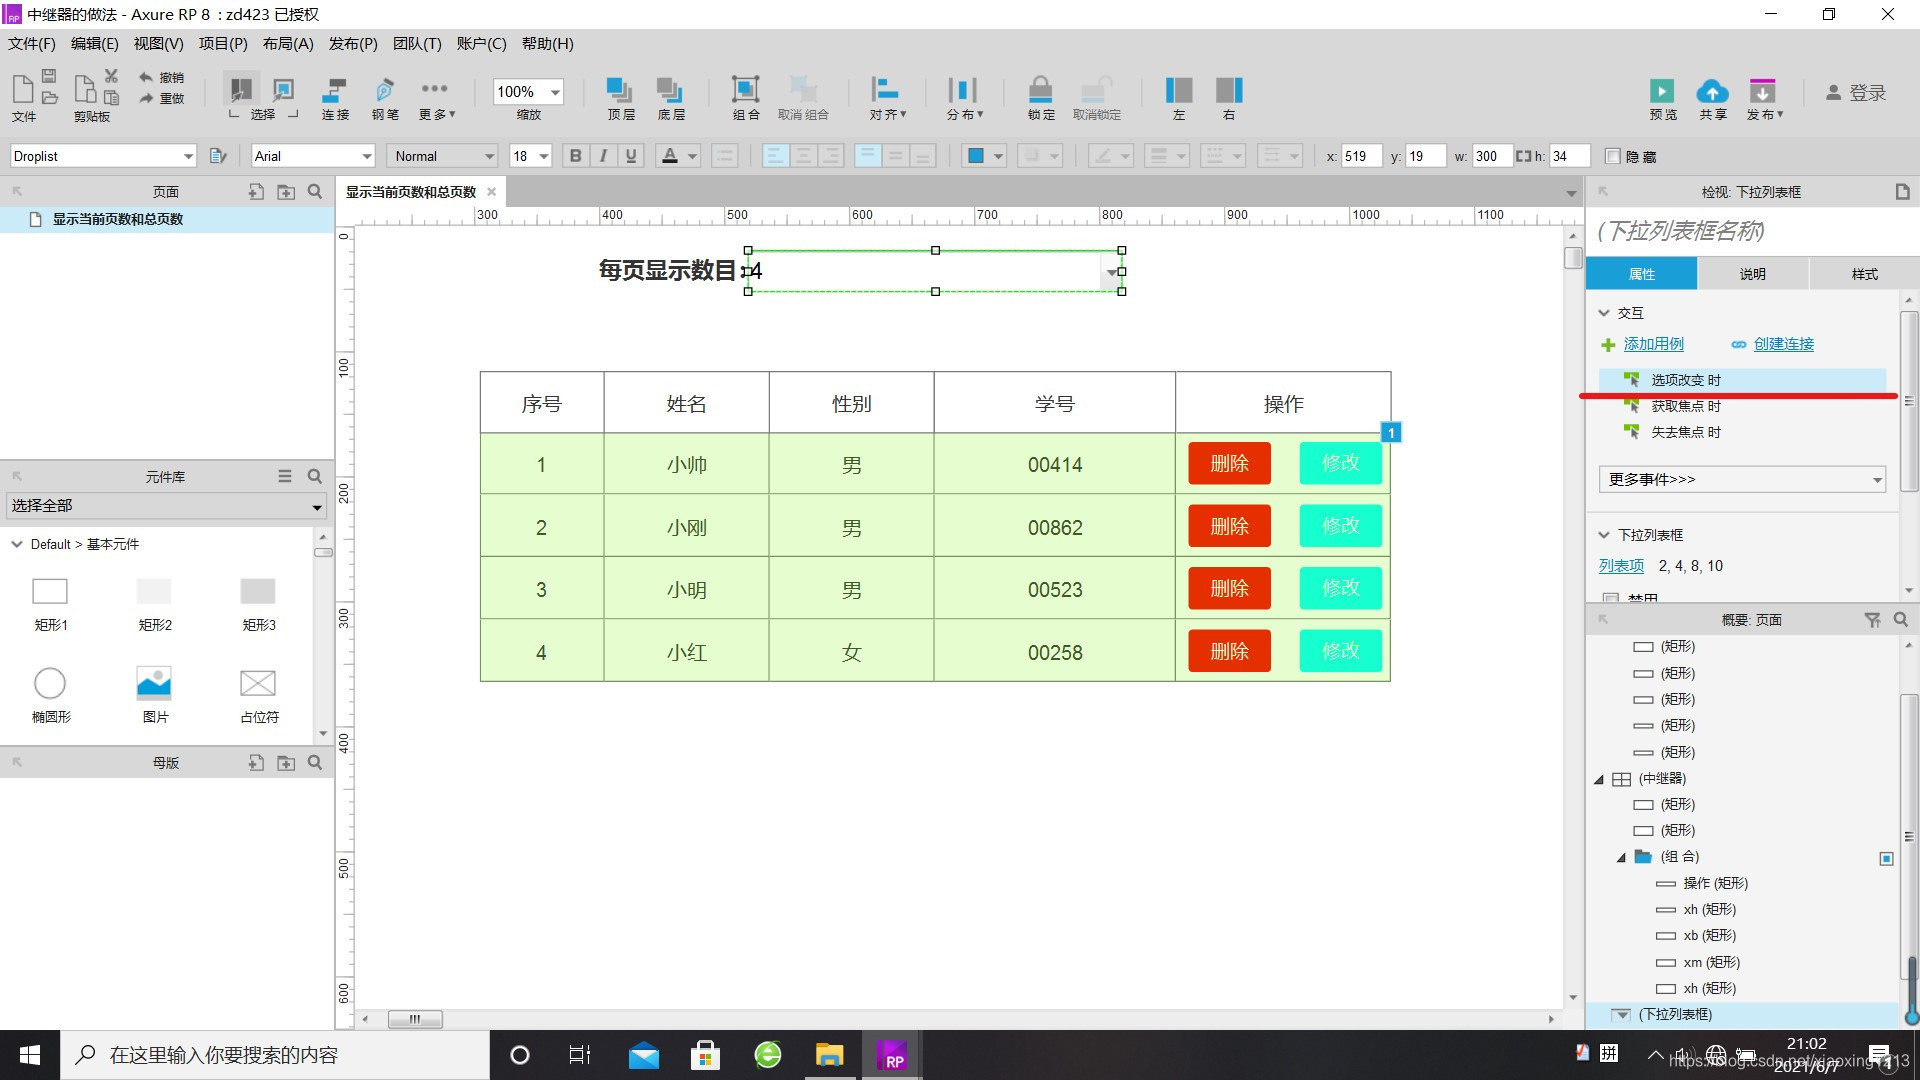Open the 发布(P) menu
The image size is (1920, 1080).
click(x=352, y=44)
